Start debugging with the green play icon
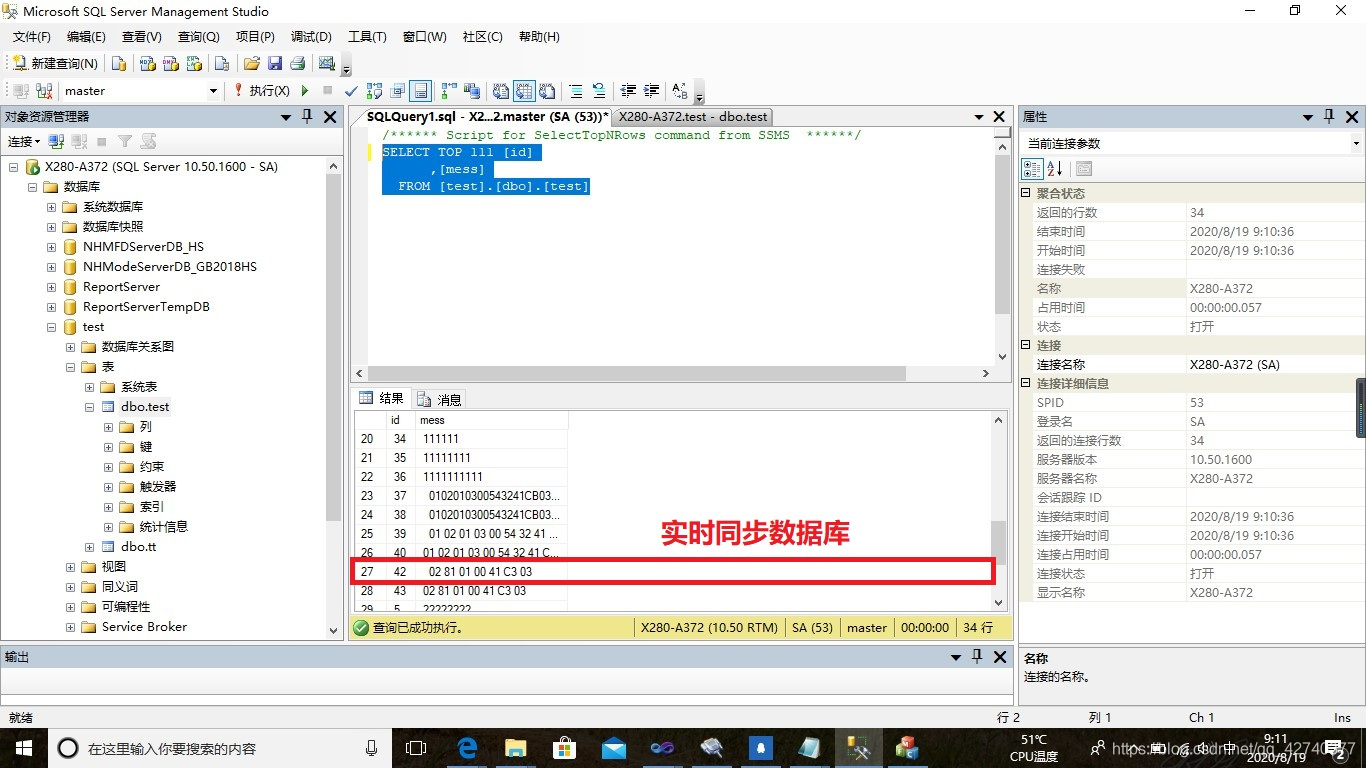 (x=305, y=91)
